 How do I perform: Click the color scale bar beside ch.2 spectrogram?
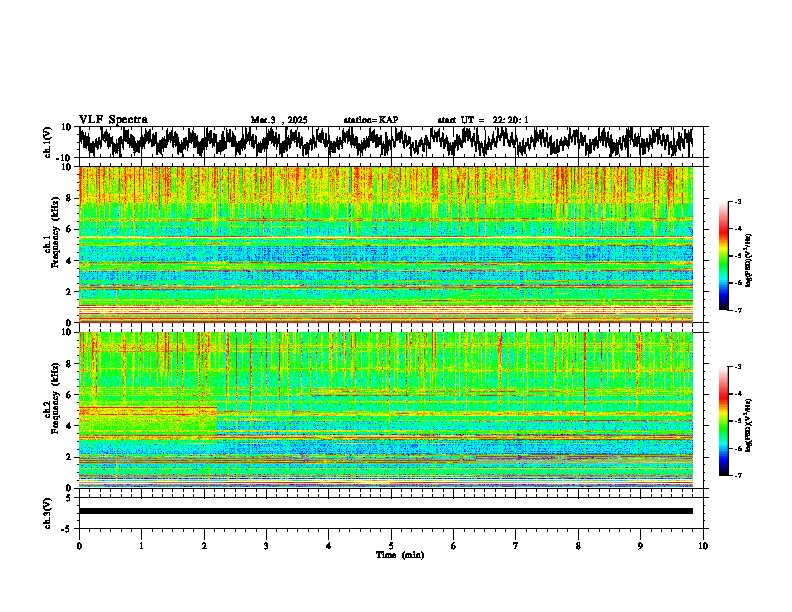[x=724, y=421]
